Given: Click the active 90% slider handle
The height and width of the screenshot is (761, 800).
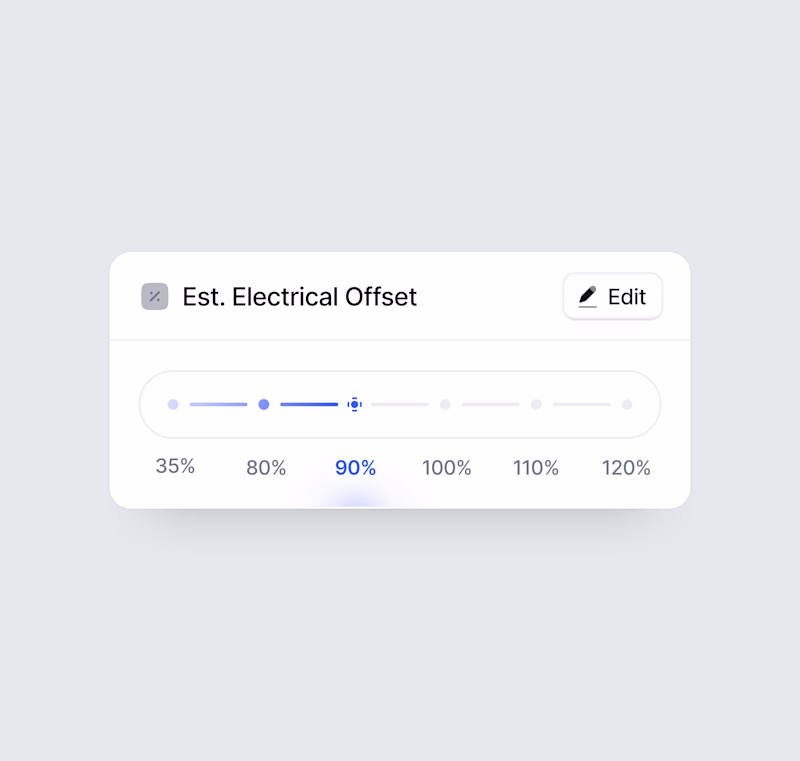Looking at the screenshot, I should pyautogui.click(x=354, y=404).
